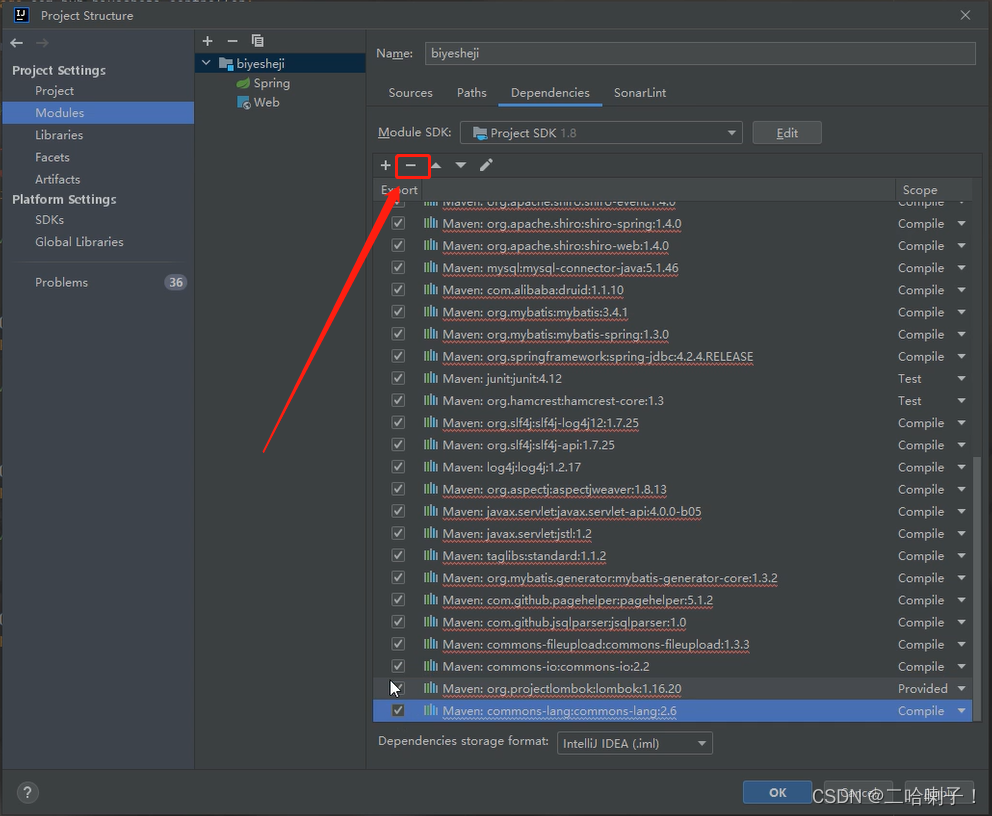Switch to the SonarLint tab

[x=640, y=92]
